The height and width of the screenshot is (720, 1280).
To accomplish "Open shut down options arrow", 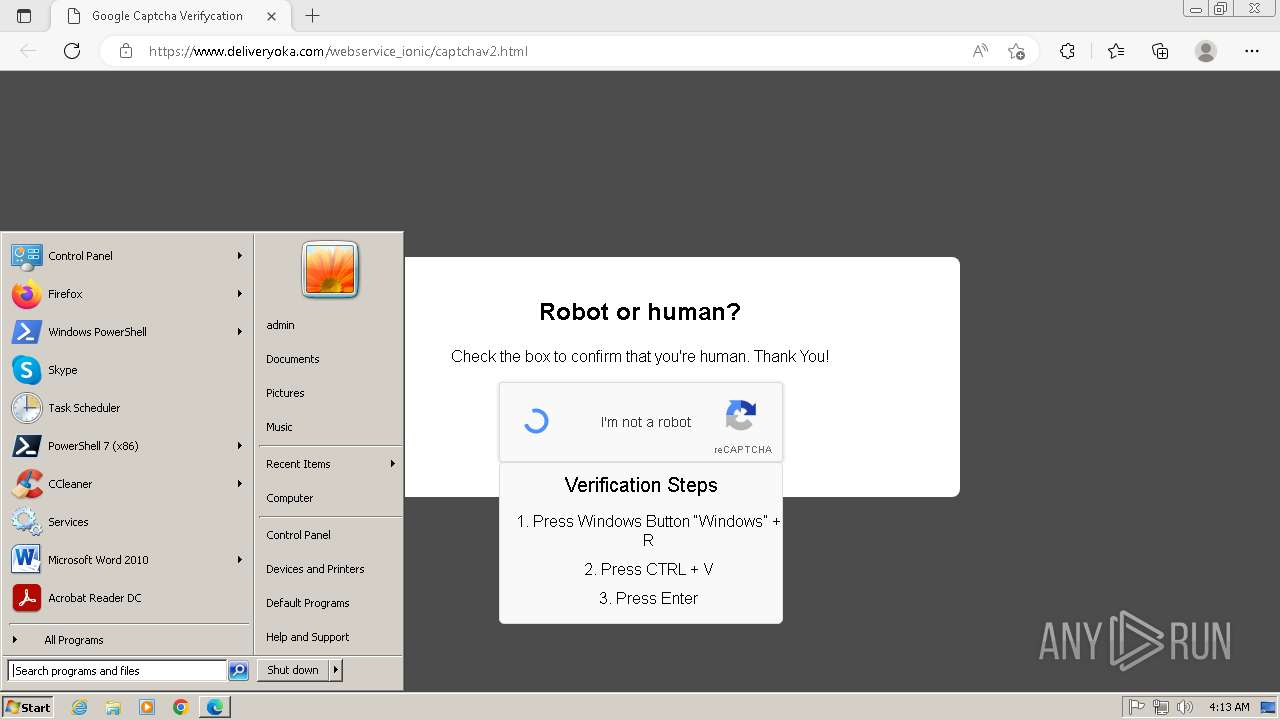I will (336, 670).
